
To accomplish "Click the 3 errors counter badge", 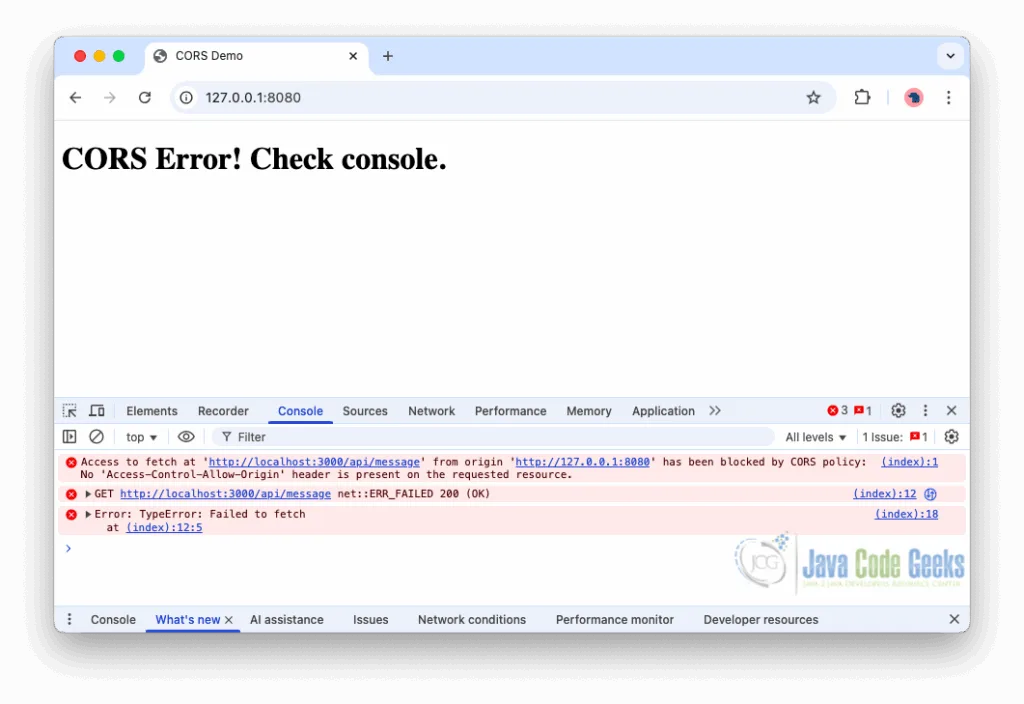I will pos(837,410).
